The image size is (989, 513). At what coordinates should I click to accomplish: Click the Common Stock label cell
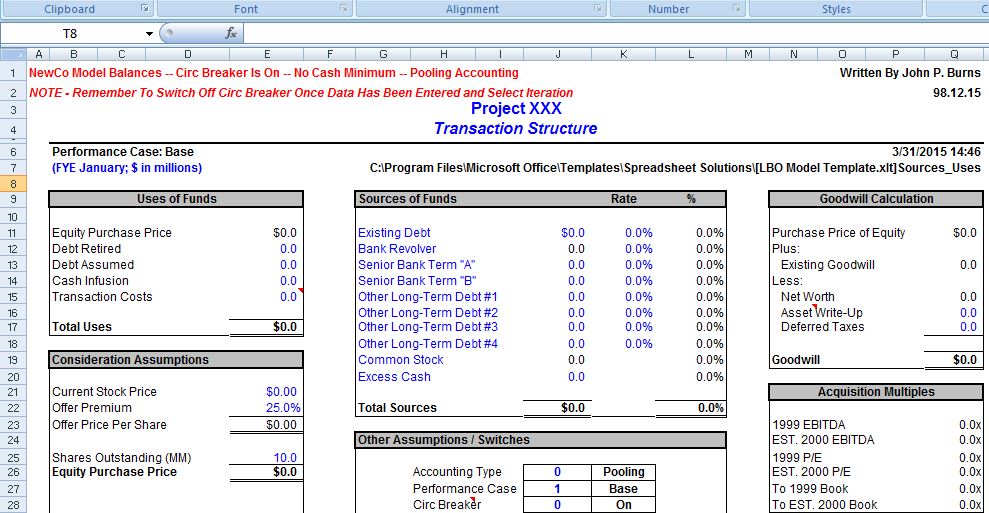[400, 360]
